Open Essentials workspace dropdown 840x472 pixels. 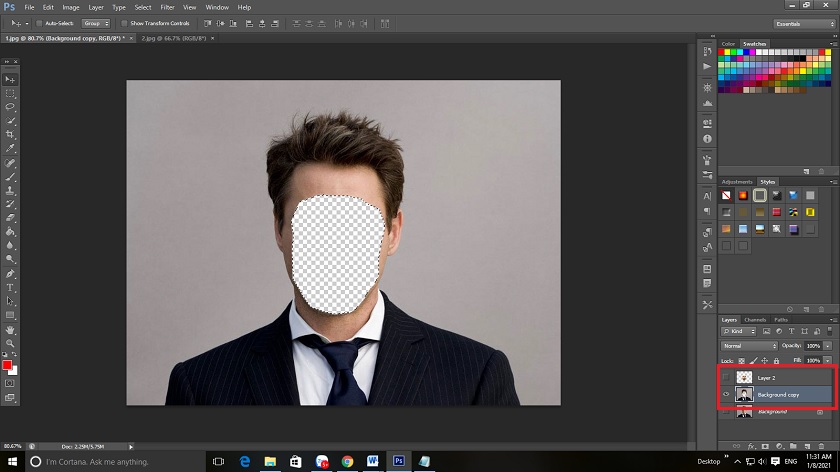click(x=804, y=24)
